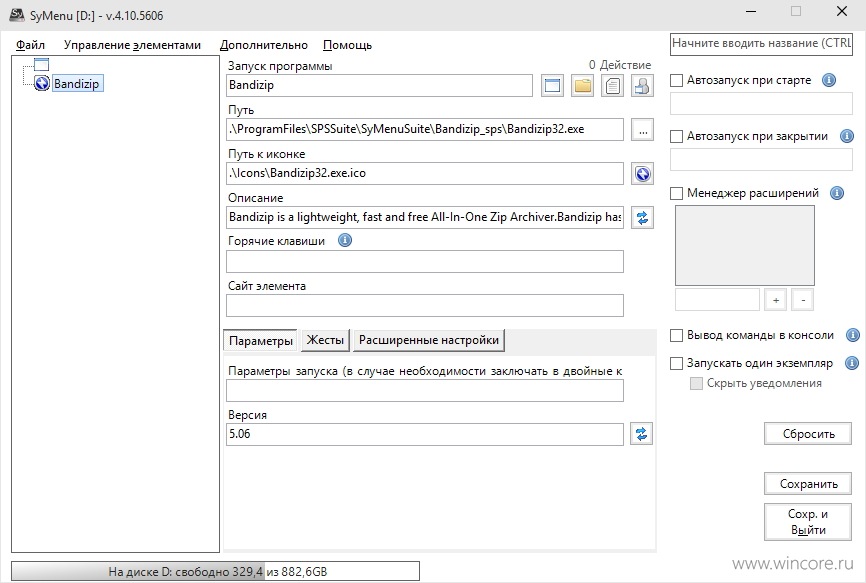Click the field under Автозапуск при старте
The height and width of the screenshot is (583, 866).
tap(761, 103)
